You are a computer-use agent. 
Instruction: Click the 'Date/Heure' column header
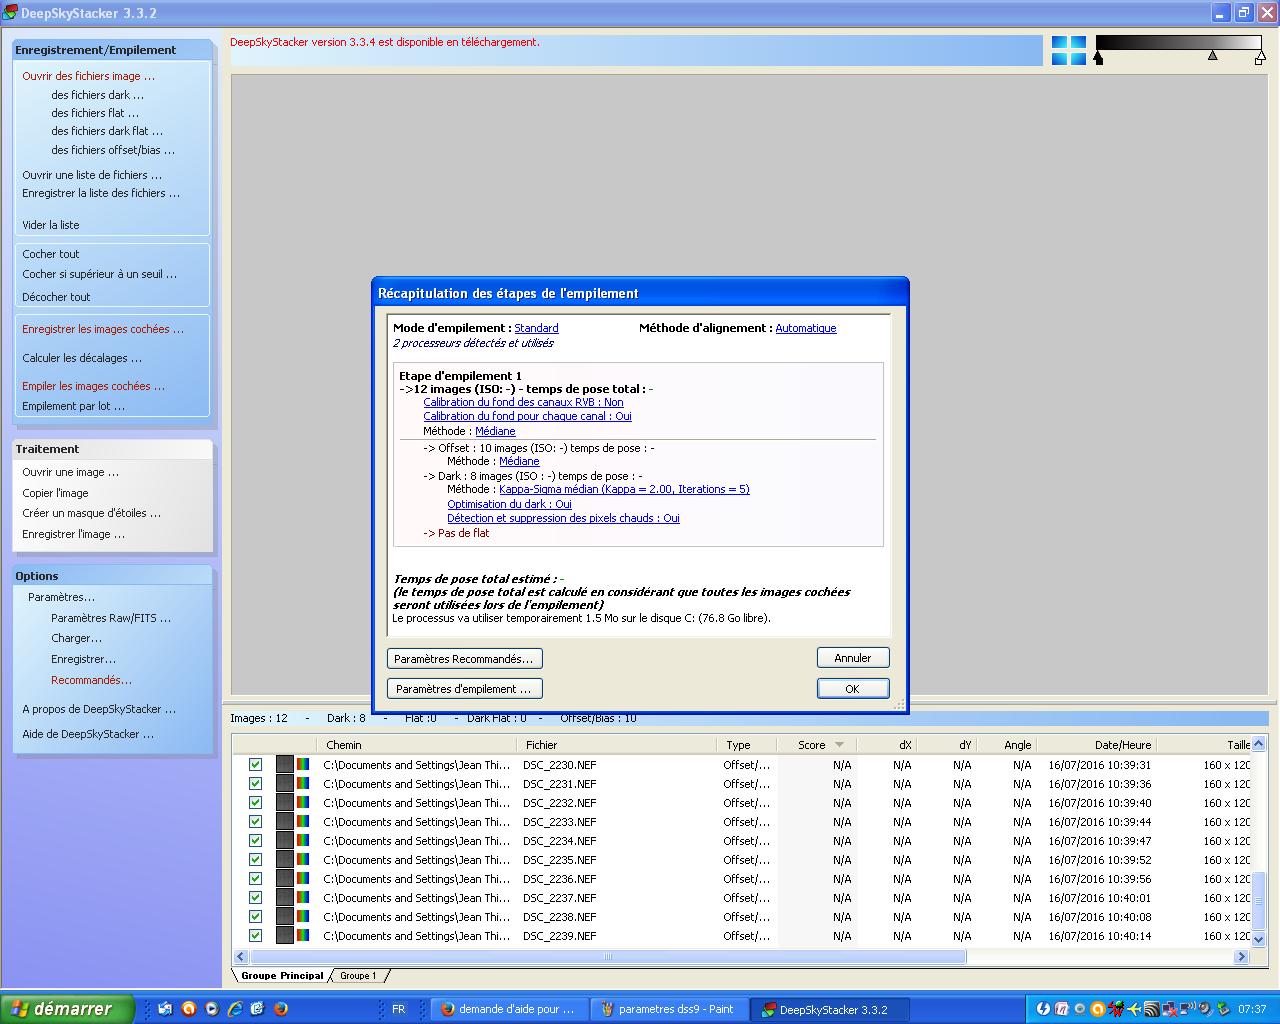pyautogui.click(x=1096, y=745)
